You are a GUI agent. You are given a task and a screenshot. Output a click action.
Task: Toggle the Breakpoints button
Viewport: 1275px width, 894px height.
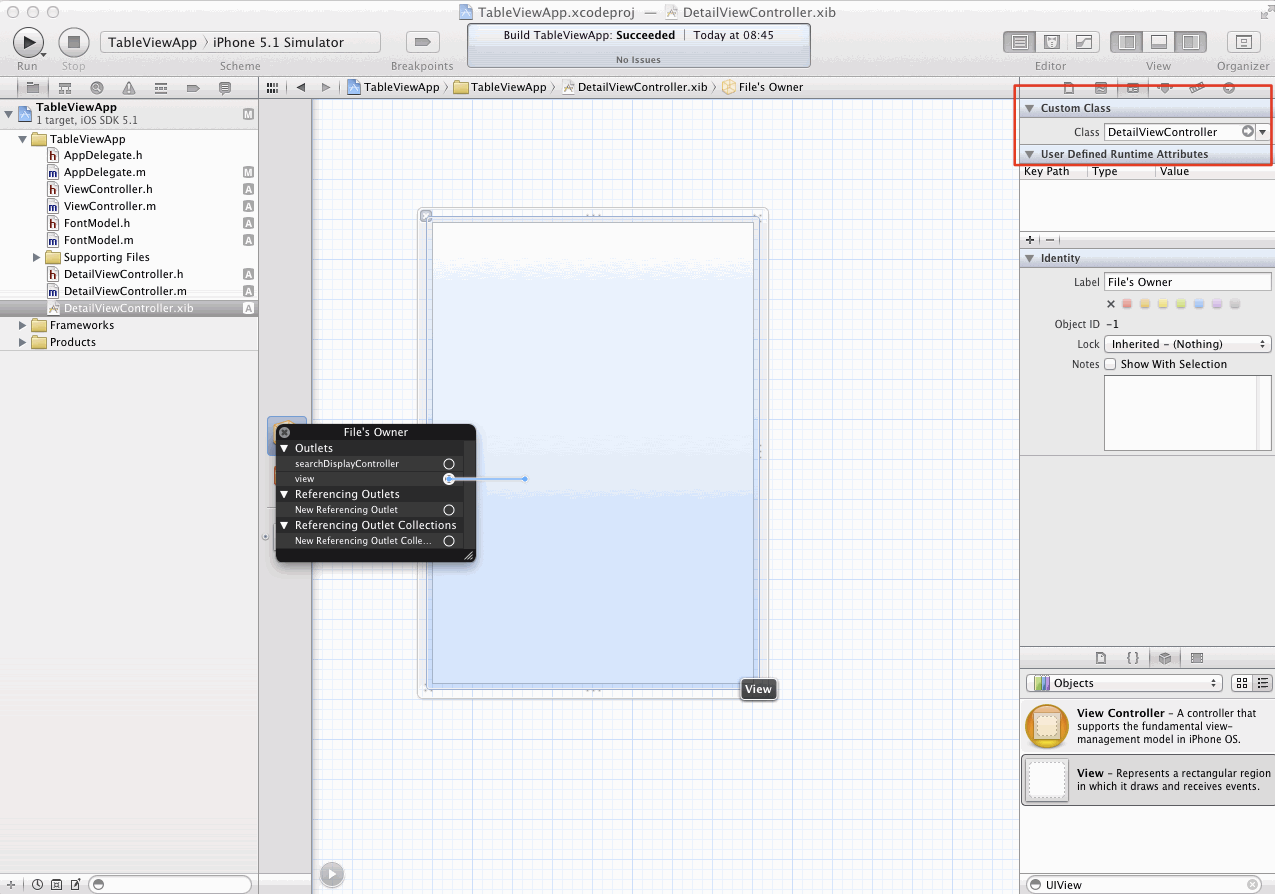pos(422,42)
